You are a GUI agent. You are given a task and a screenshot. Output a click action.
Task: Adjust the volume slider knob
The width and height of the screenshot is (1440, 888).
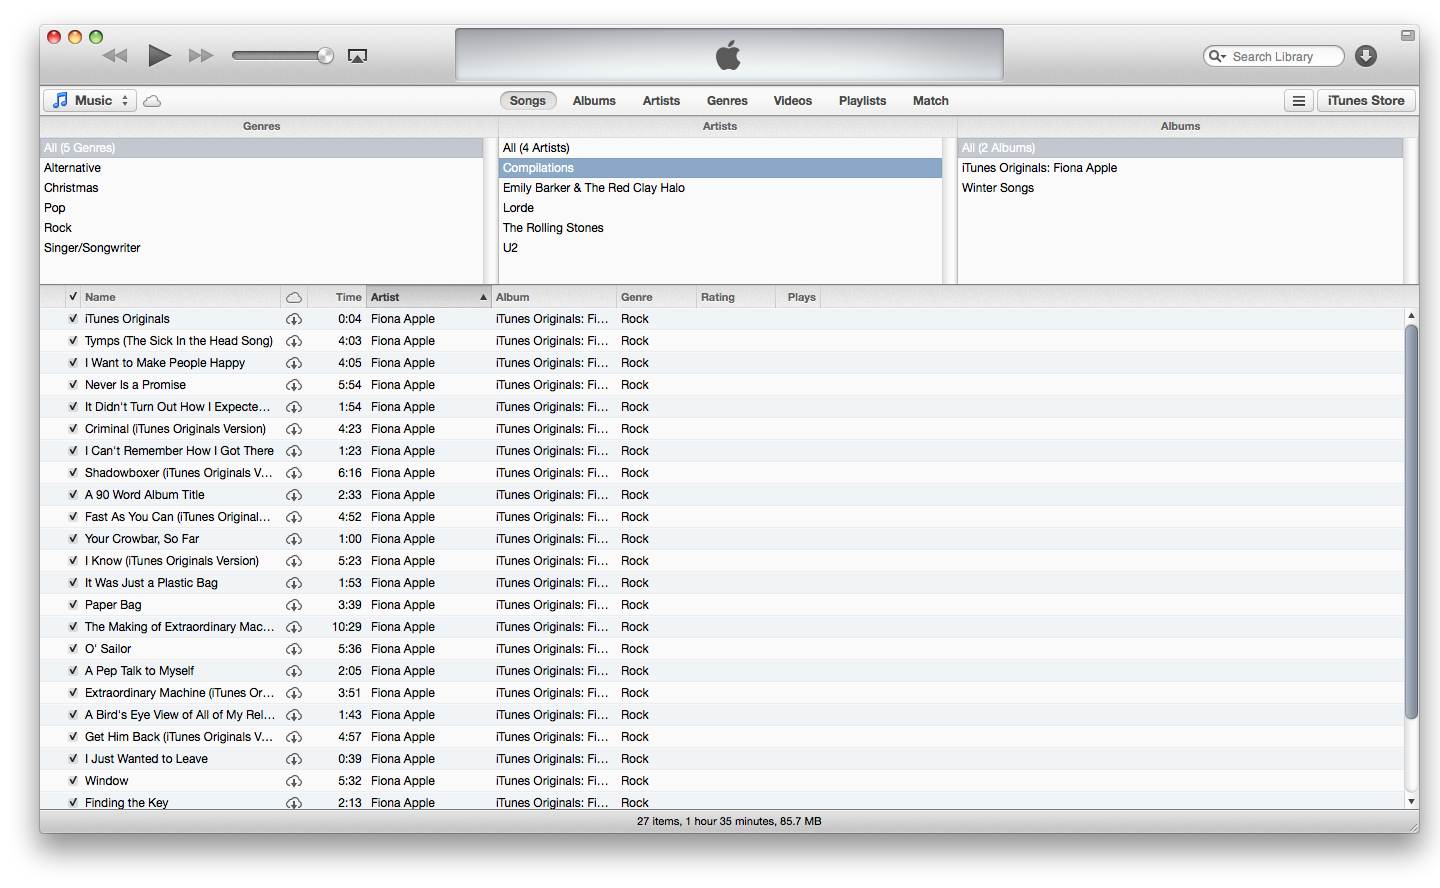point(325,55)
